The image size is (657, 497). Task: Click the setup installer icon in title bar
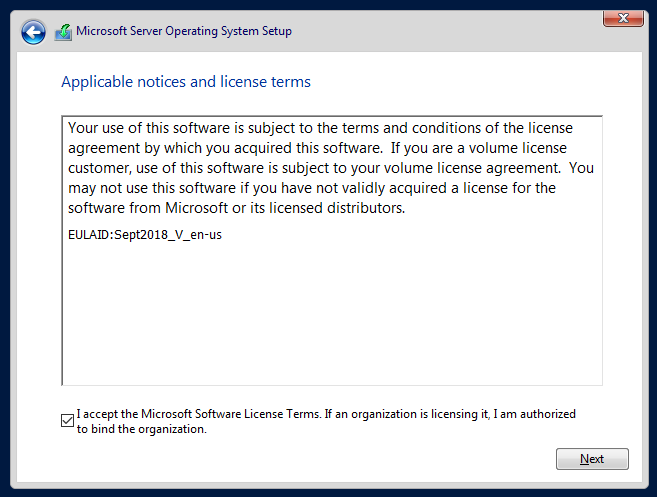[x=63, y=32]
